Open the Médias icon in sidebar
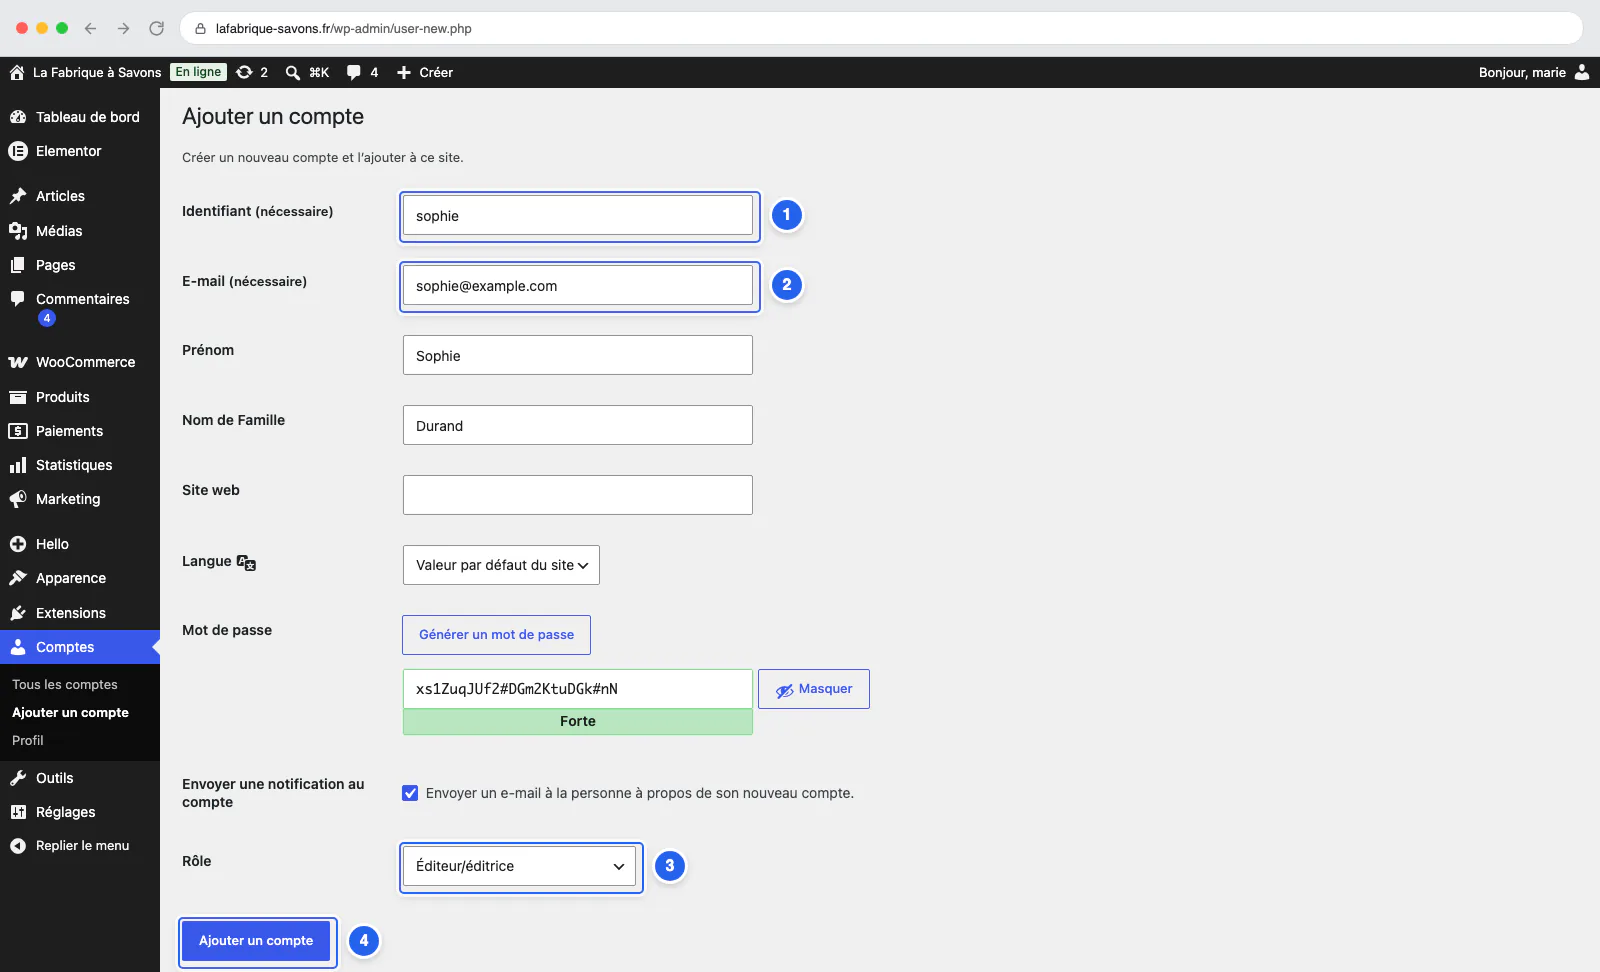Screen dimensions: 1600x972 click(18, 231)
